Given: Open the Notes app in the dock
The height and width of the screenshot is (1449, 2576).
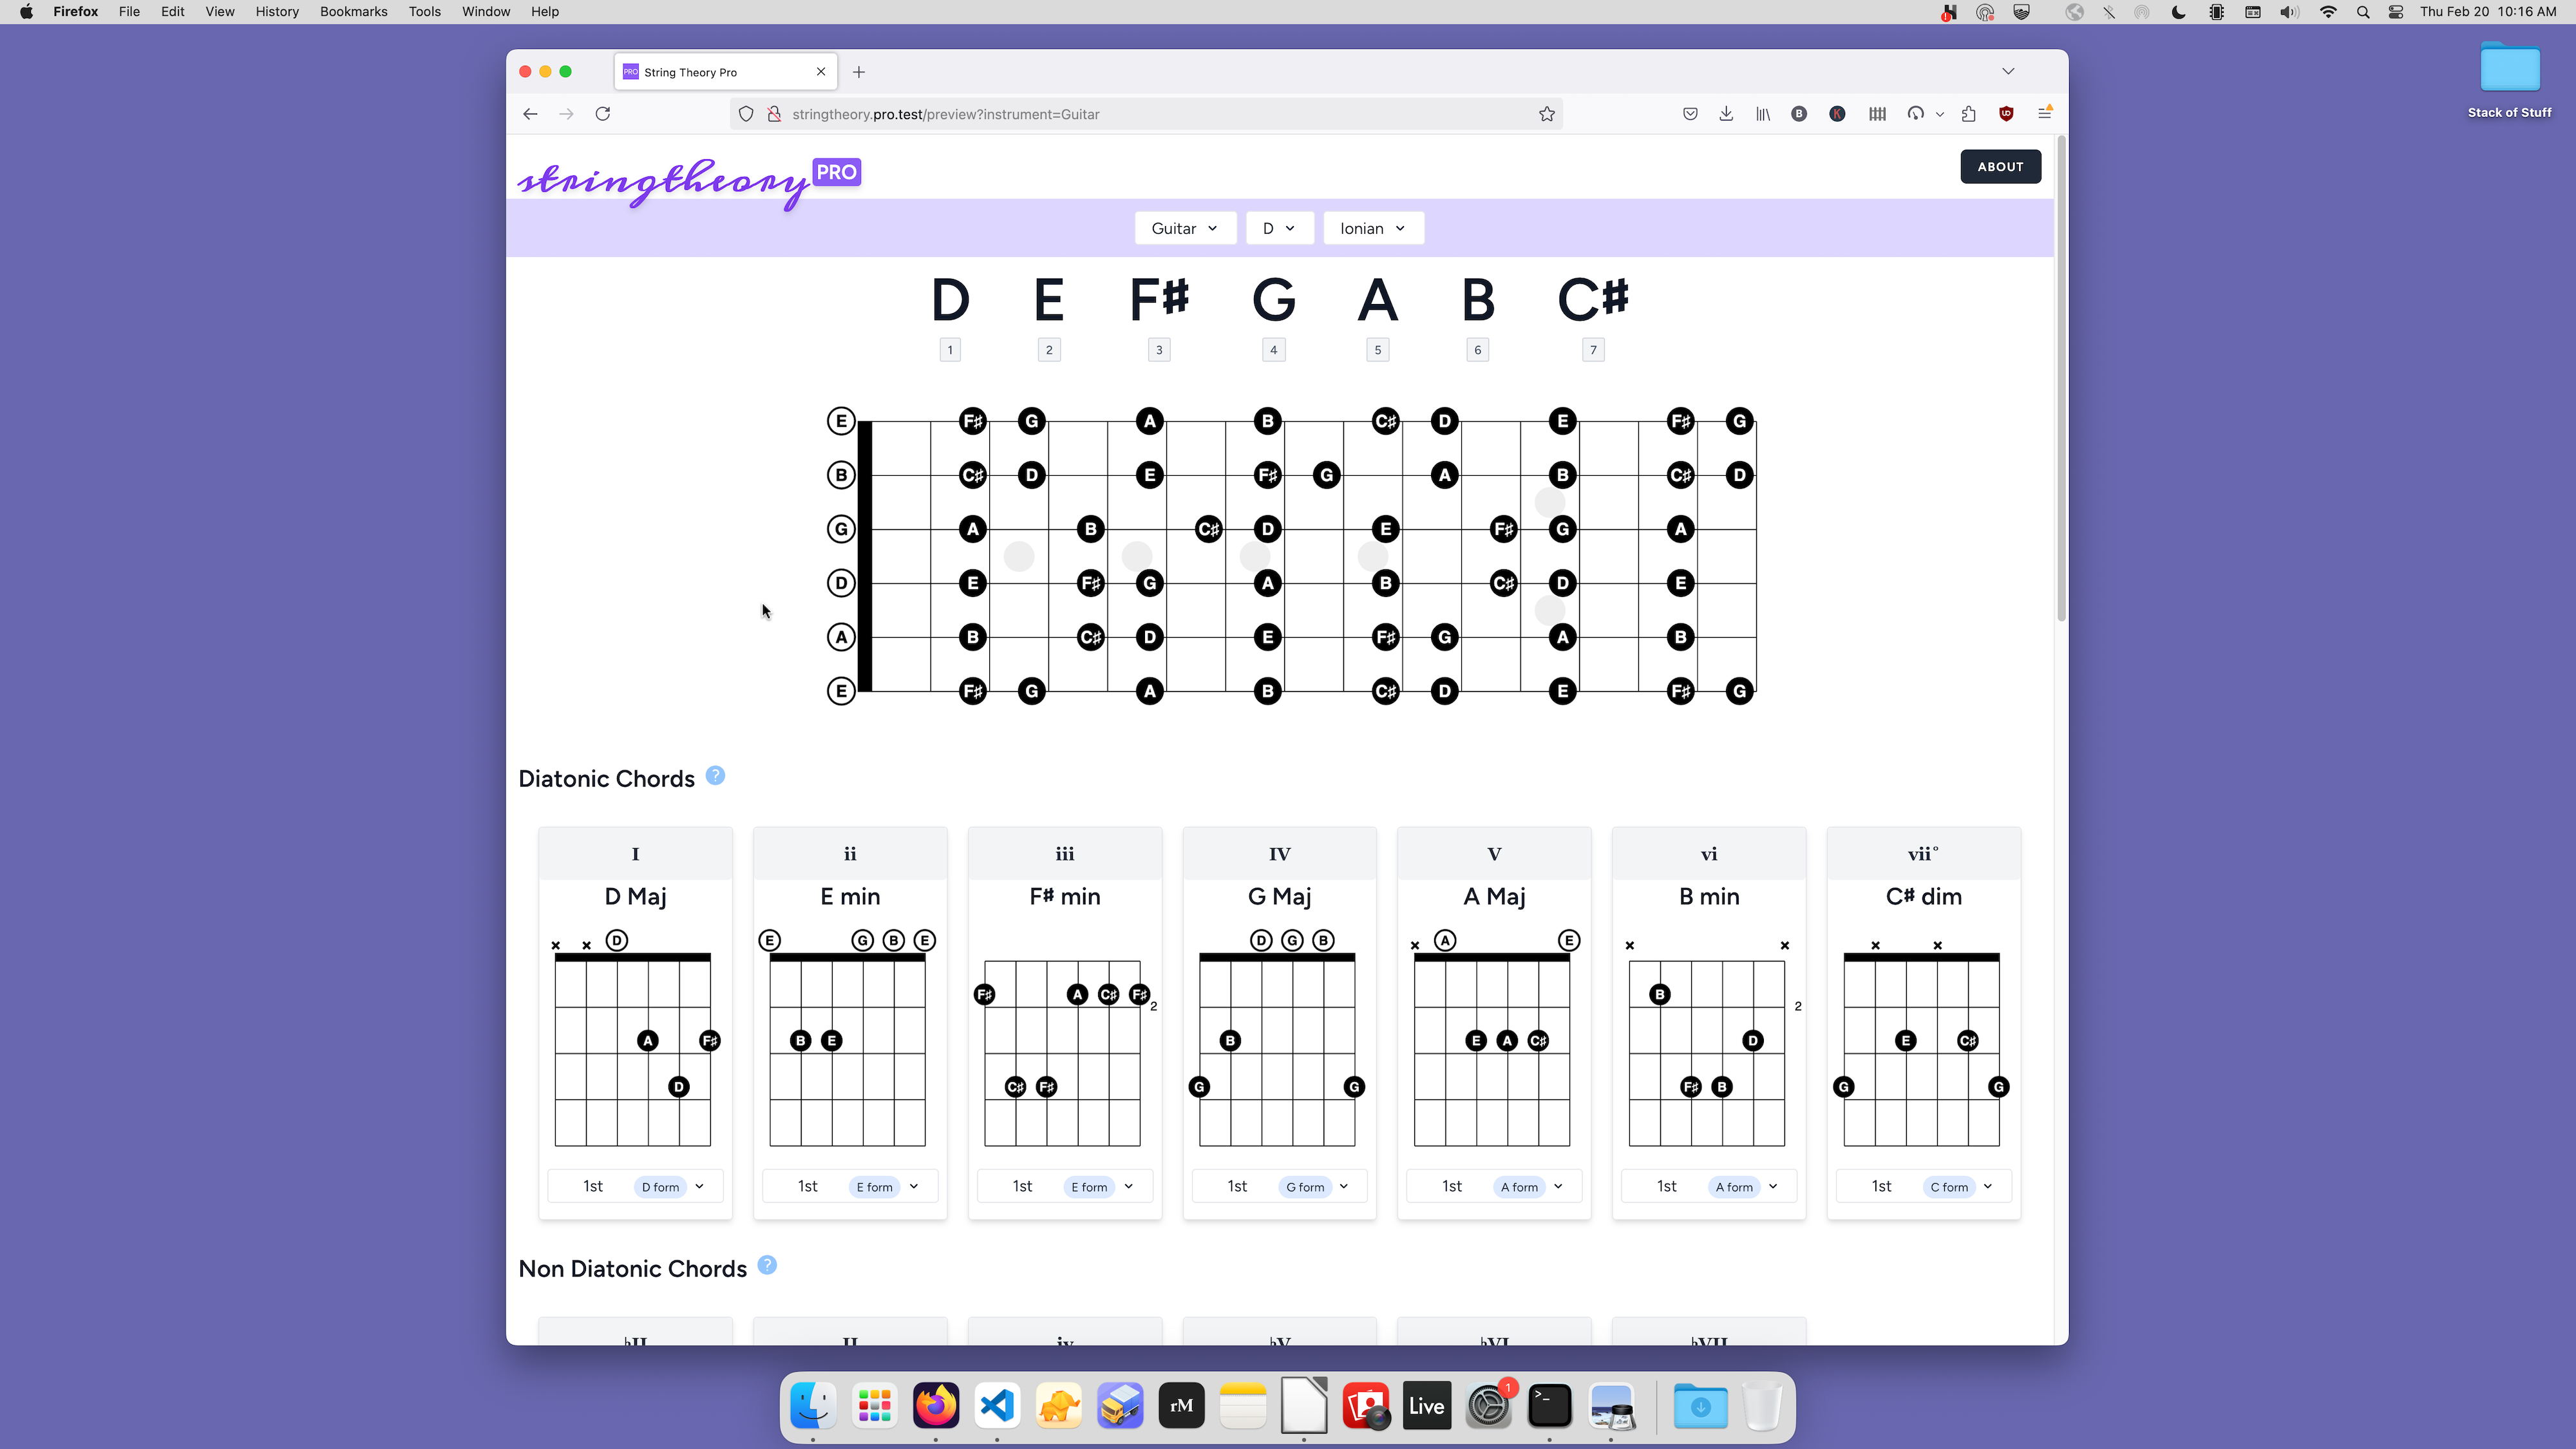Looking at the screenshot, I should 1243,1406.
